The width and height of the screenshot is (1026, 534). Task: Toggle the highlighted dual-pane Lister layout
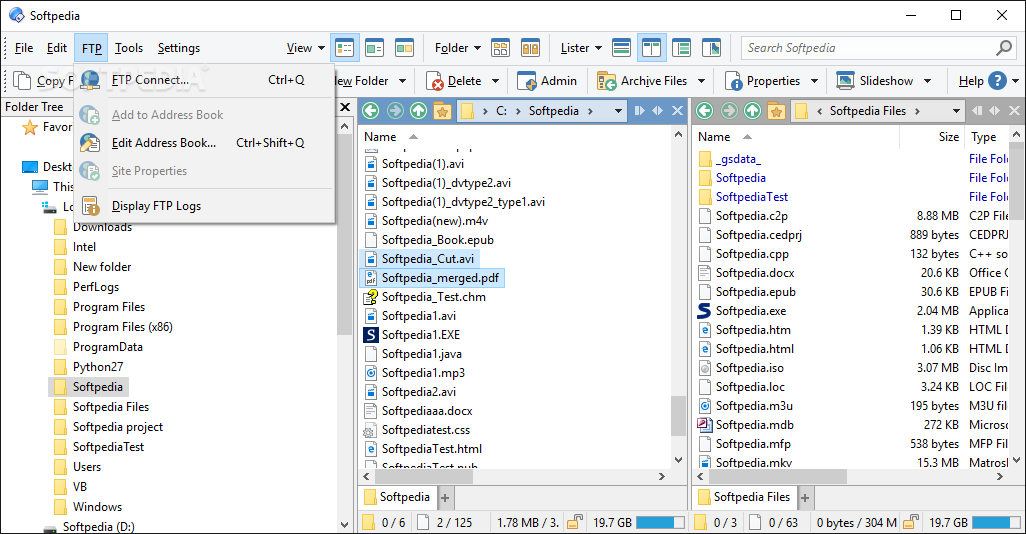651,48
